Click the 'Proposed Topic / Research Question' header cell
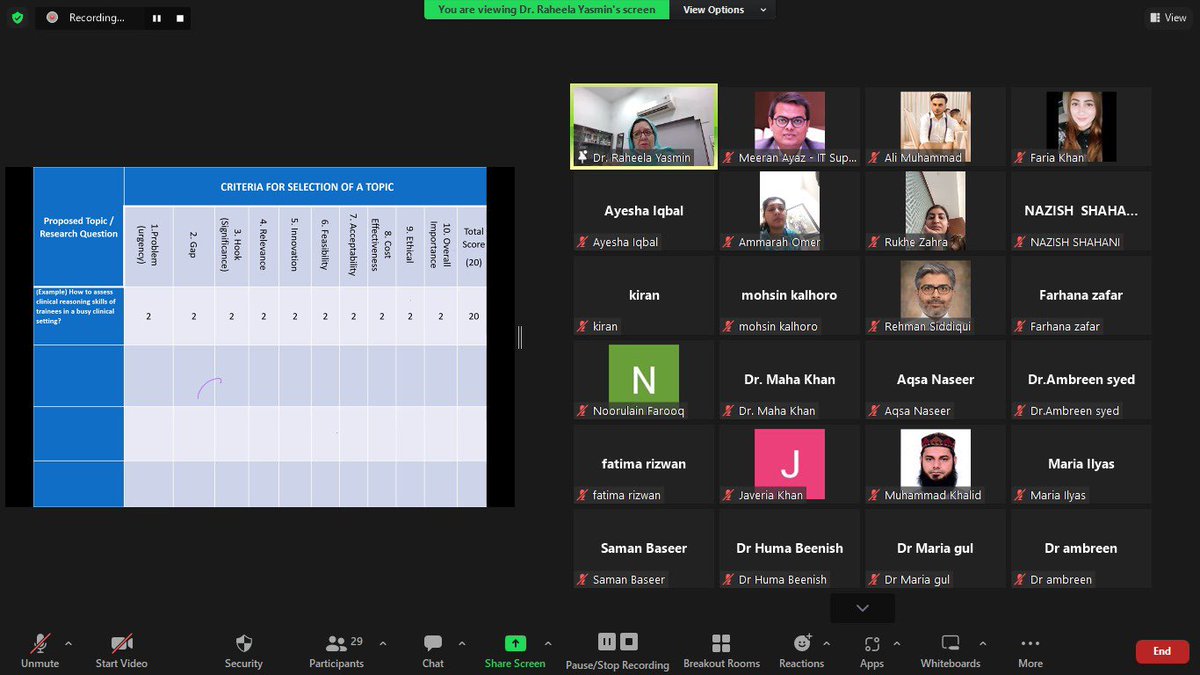Viewport: 1200px width, 675px height. click(78, 227)
